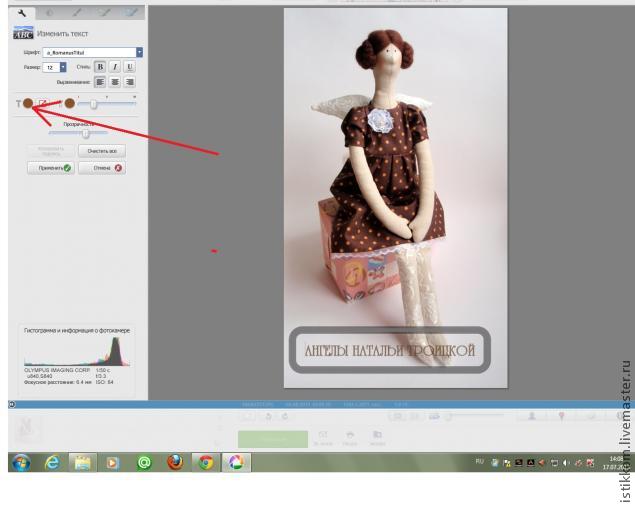Image resolution: width=635 pixels, height=508 pixels.
Task: Expand the font list arrow
Action: (x=139, y=52)
